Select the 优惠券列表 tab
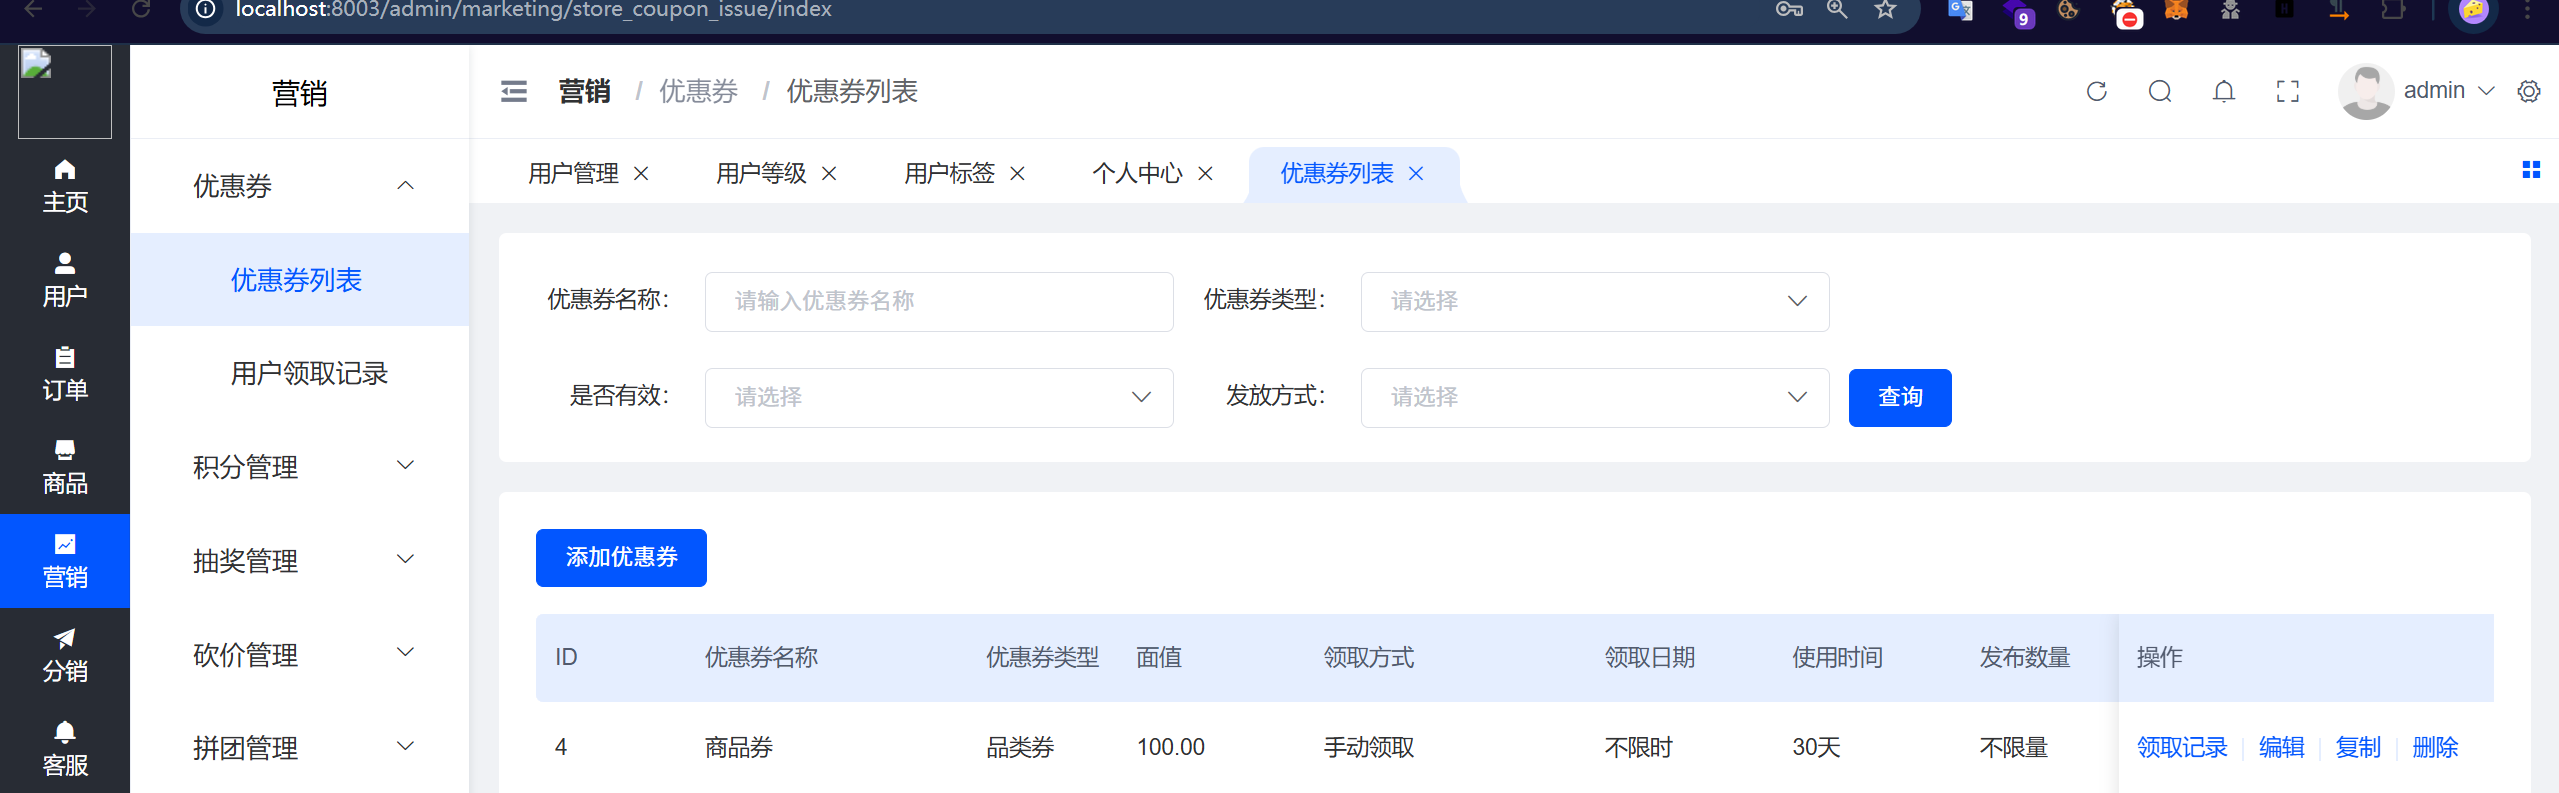 click(1337, 174)
